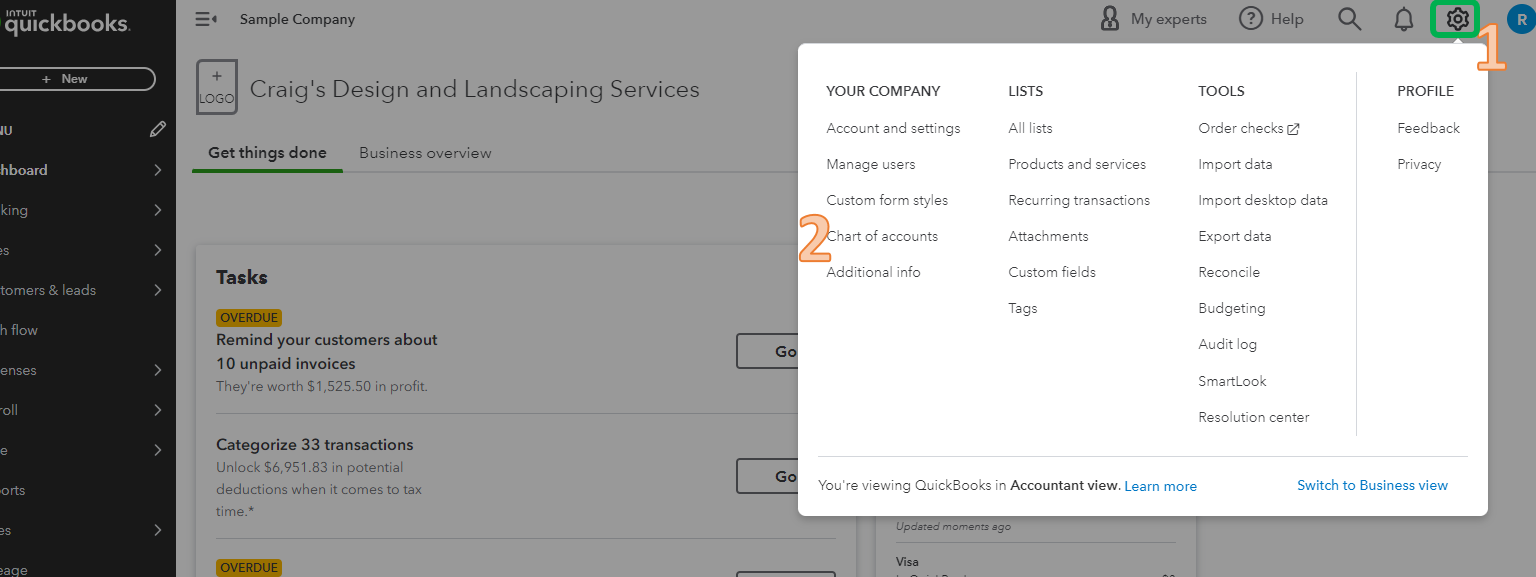Viewport: 1536px width, 577px height.
Task: Expand the Payroll sidebar chevron
Action: pyautogui.click(x=158, y=410)
